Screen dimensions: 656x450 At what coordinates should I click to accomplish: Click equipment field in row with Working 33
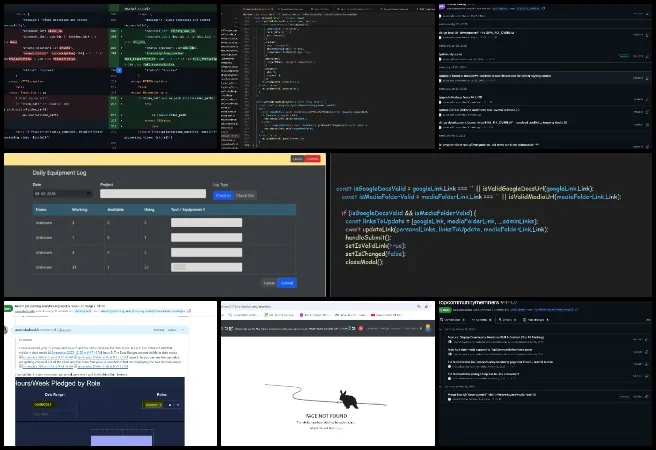point(206,267)
